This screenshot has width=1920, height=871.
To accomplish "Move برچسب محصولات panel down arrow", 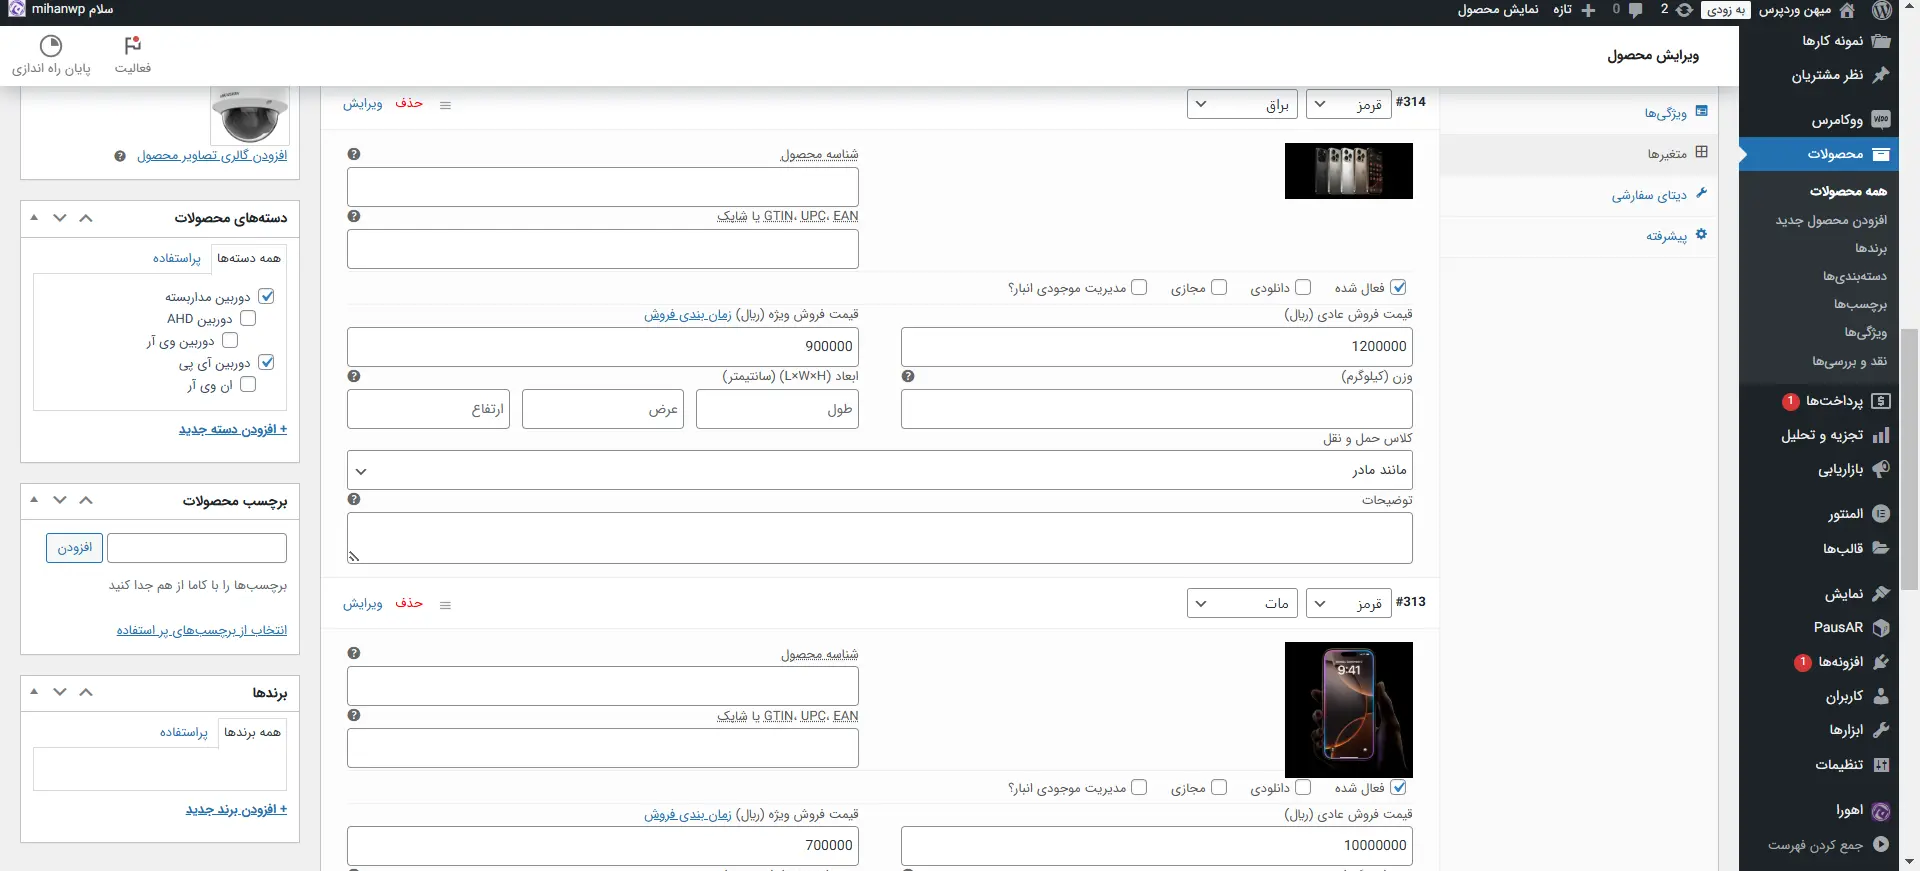I will [60, 500].
